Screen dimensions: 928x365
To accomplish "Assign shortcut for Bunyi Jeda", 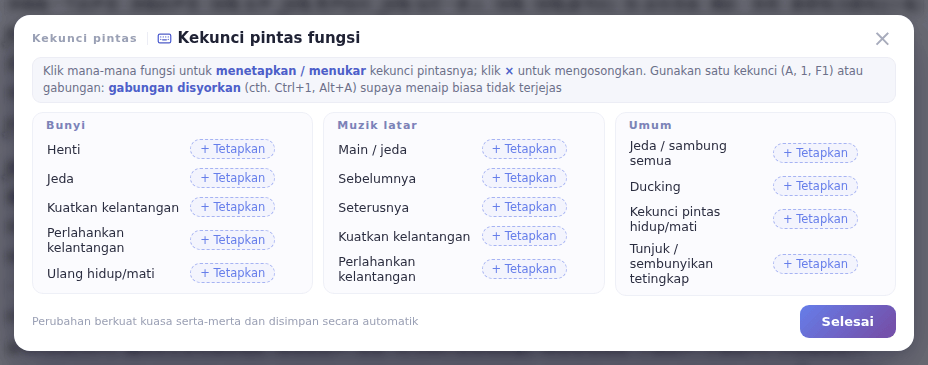I will (x=232, y=178).
